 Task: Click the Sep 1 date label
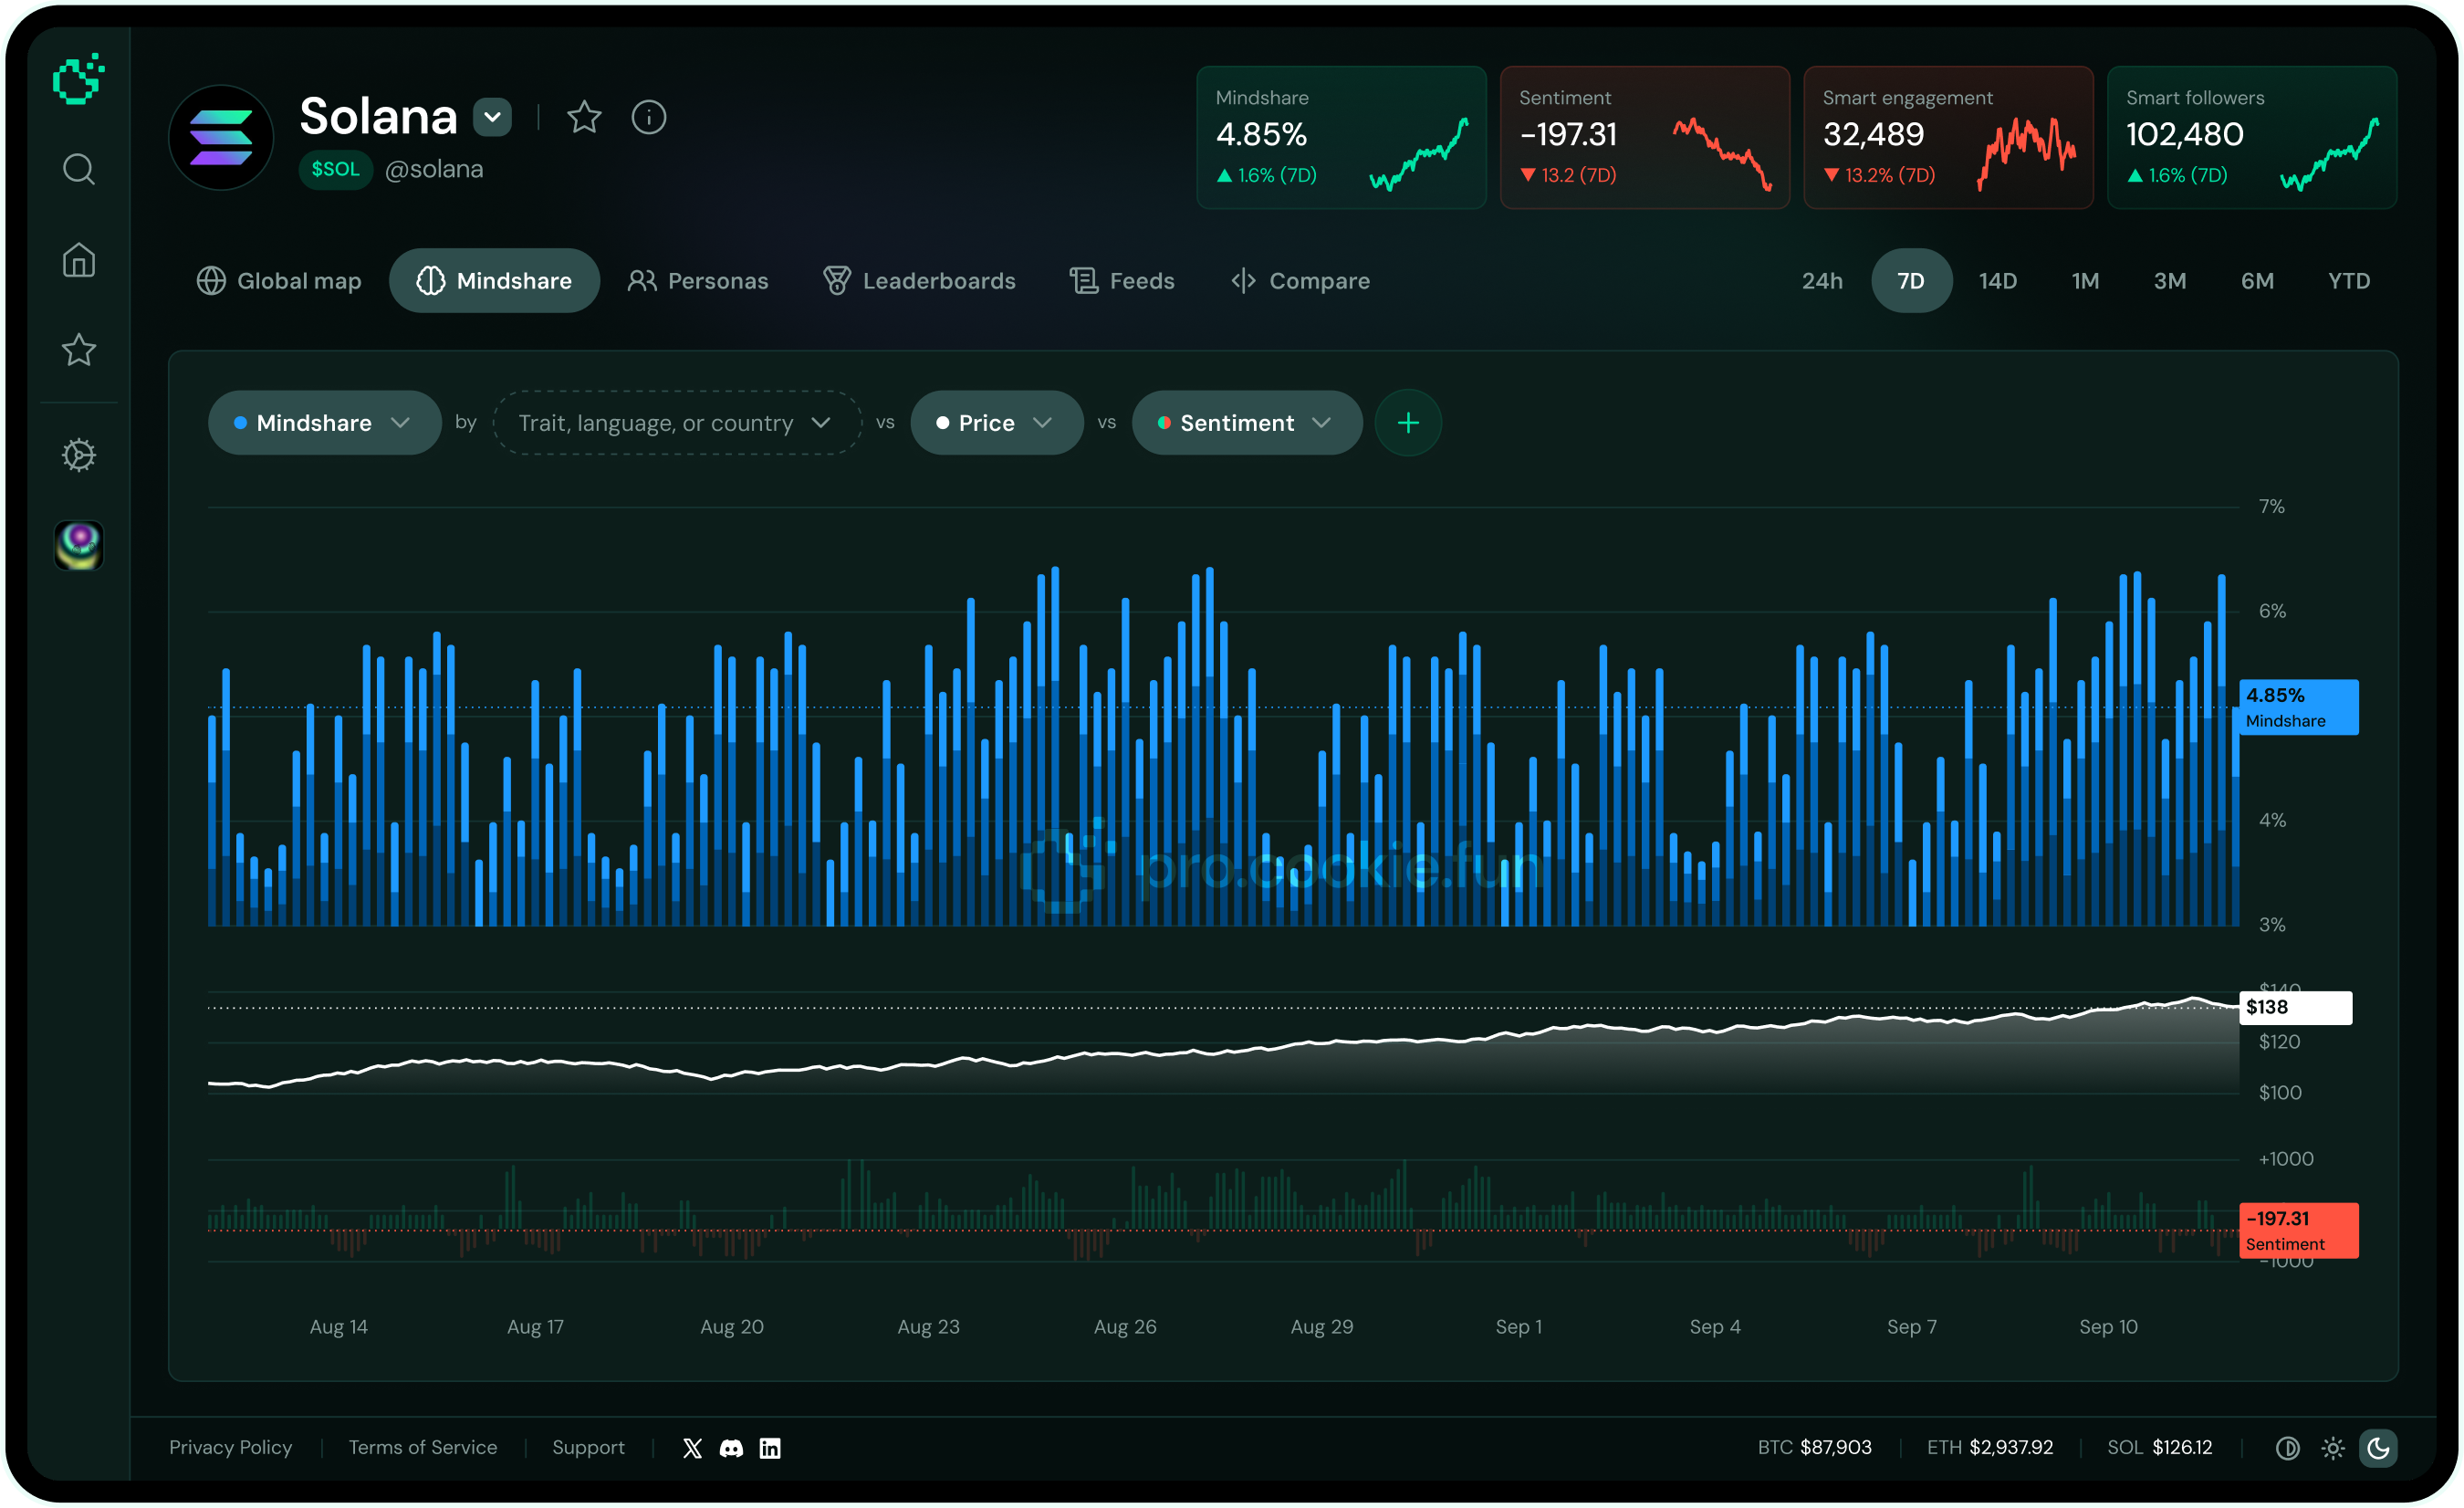pyautogui.click(x=1518, y=1326)
